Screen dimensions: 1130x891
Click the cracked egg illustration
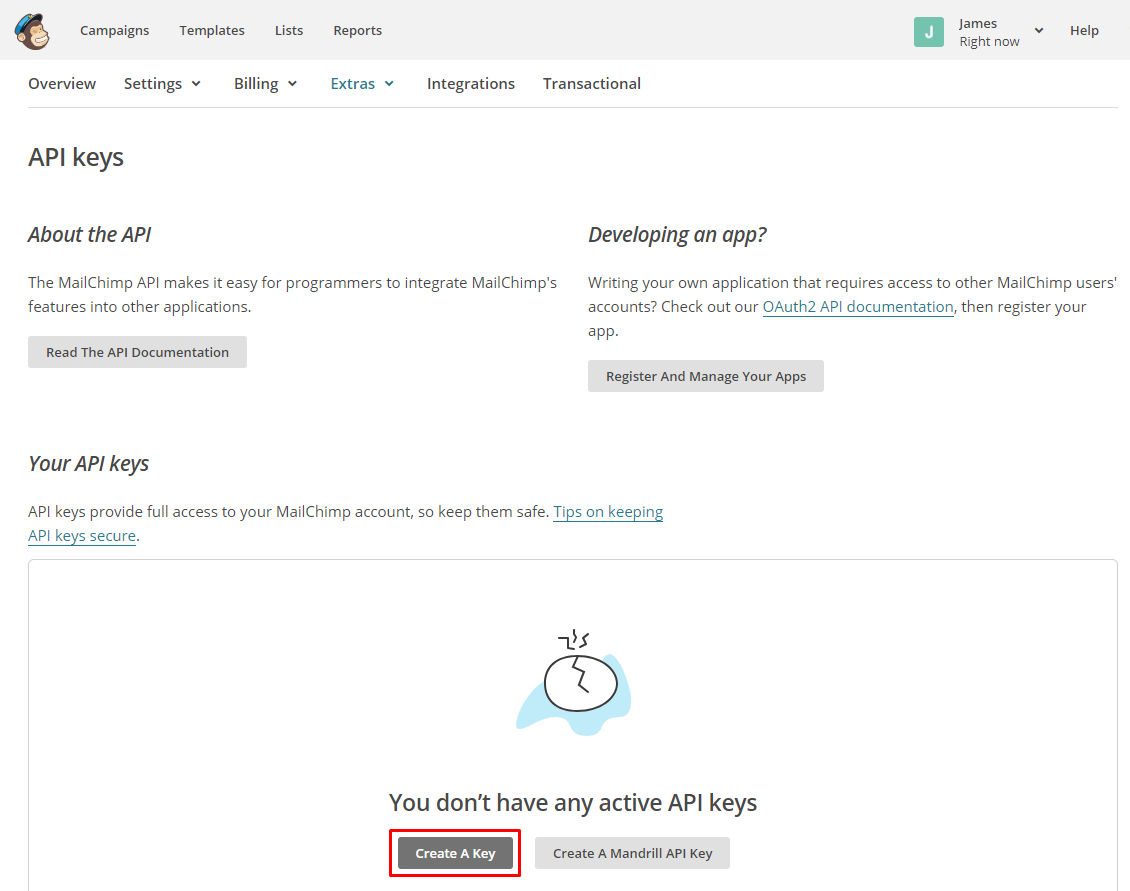point(574,683)
